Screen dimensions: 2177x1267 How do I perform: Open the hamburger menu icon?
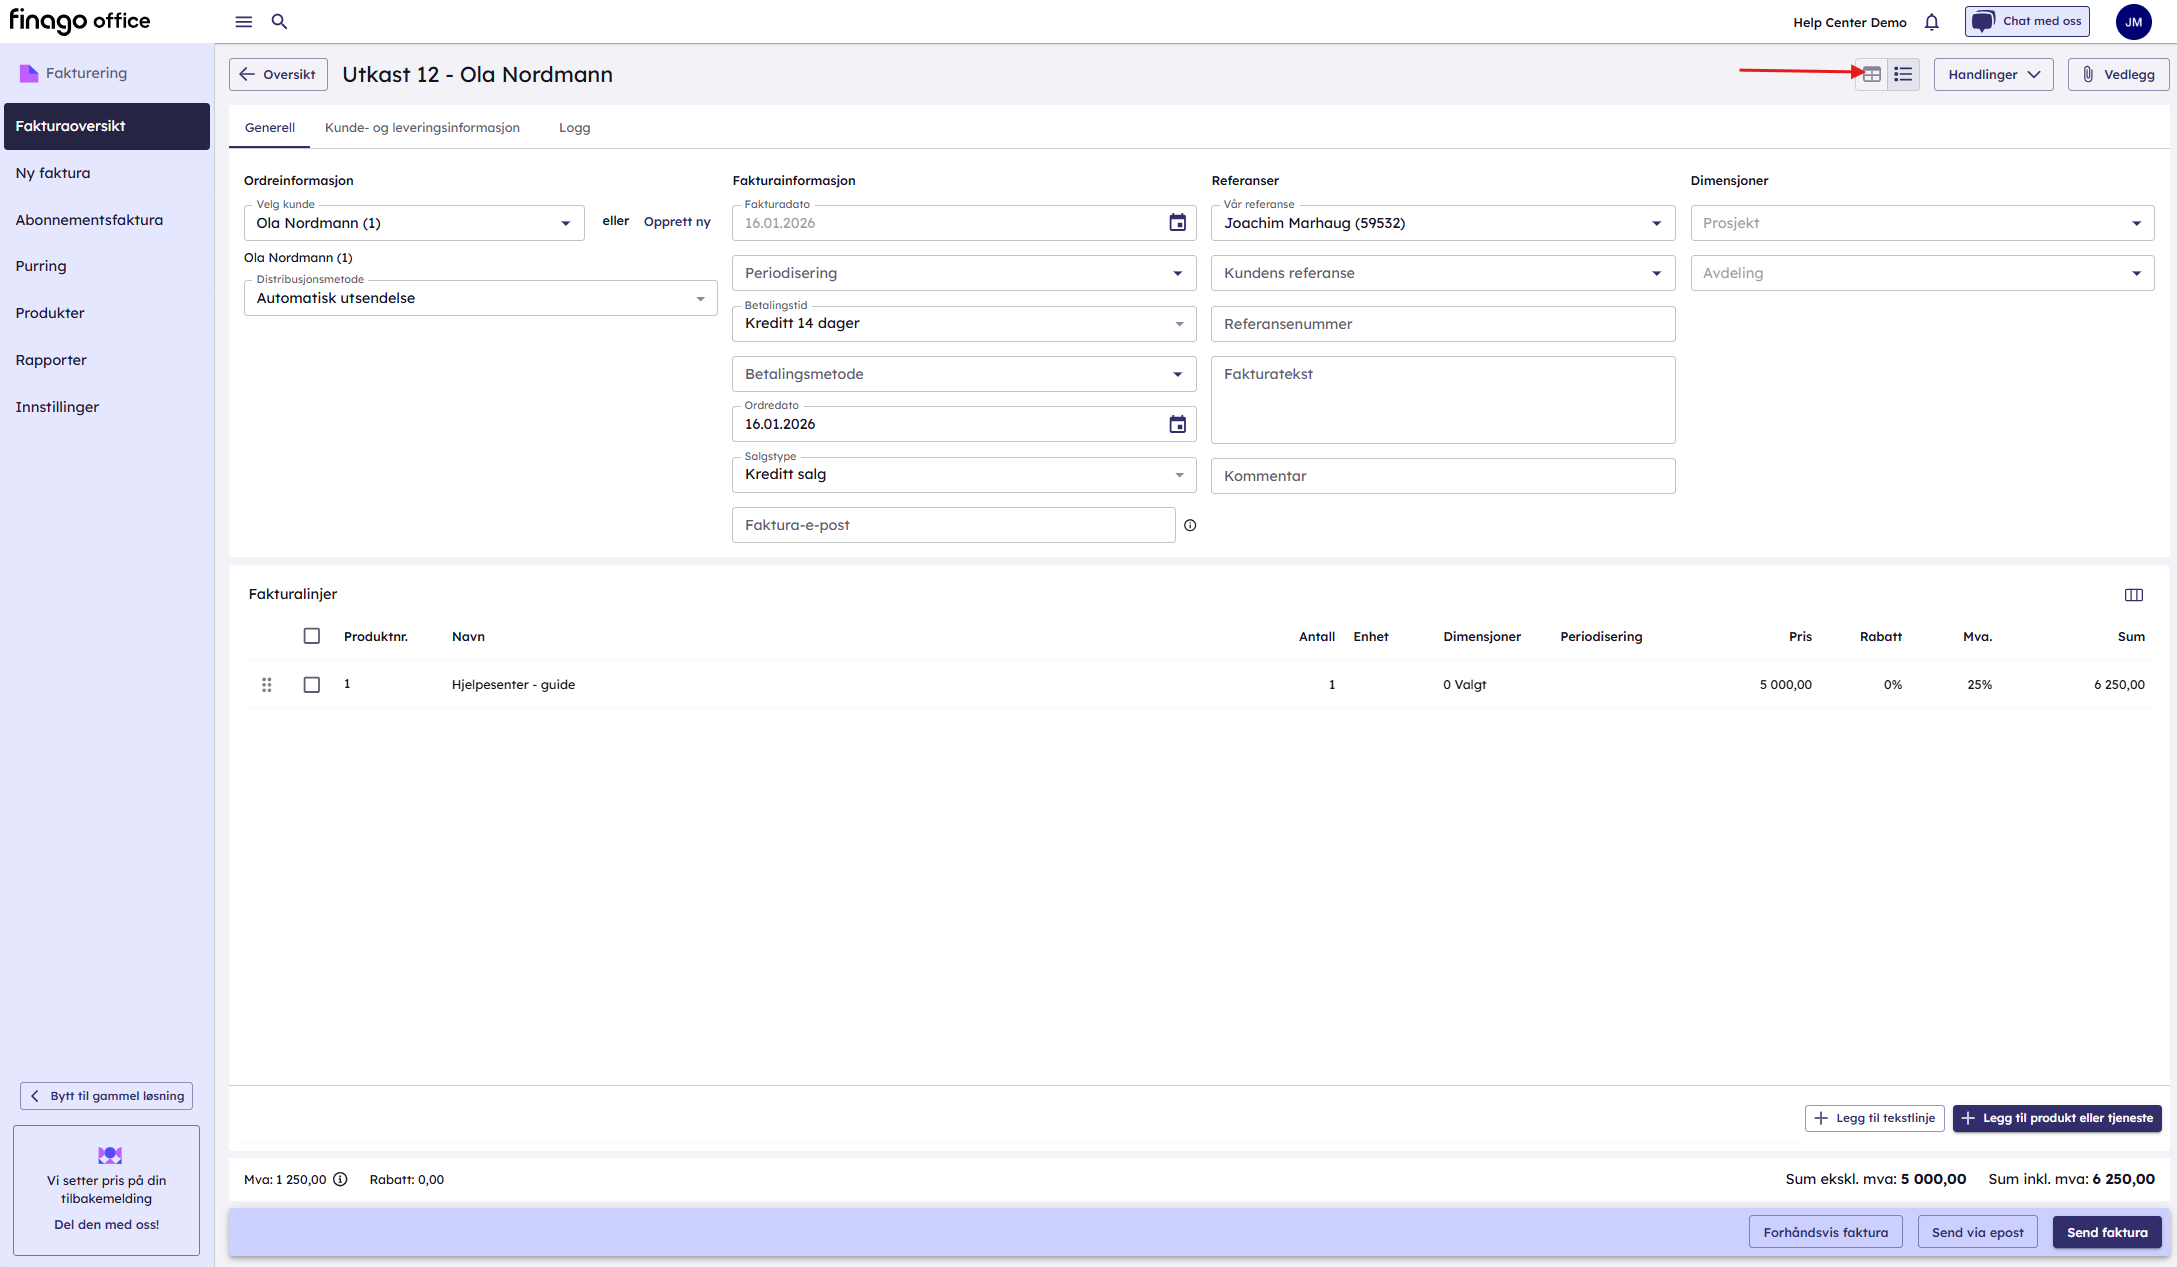point(243,21)
